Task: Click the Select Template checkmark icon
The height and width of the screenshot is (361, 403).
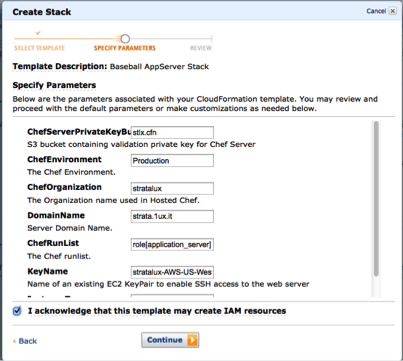Action: point(38,33)
